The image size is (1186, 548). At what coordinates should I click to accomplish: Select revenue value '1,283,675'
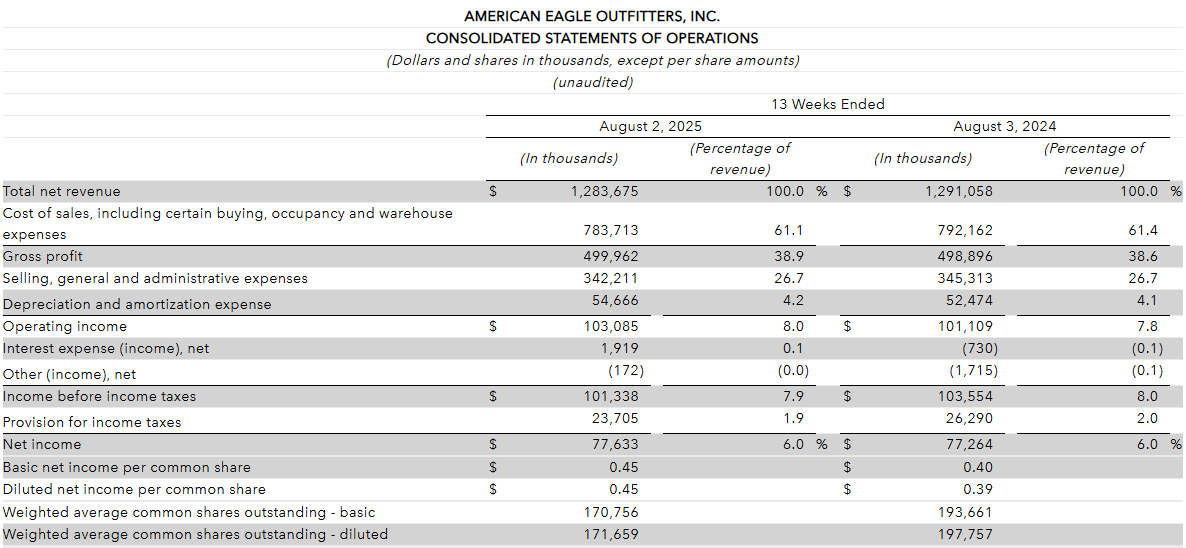pos(604,191)
